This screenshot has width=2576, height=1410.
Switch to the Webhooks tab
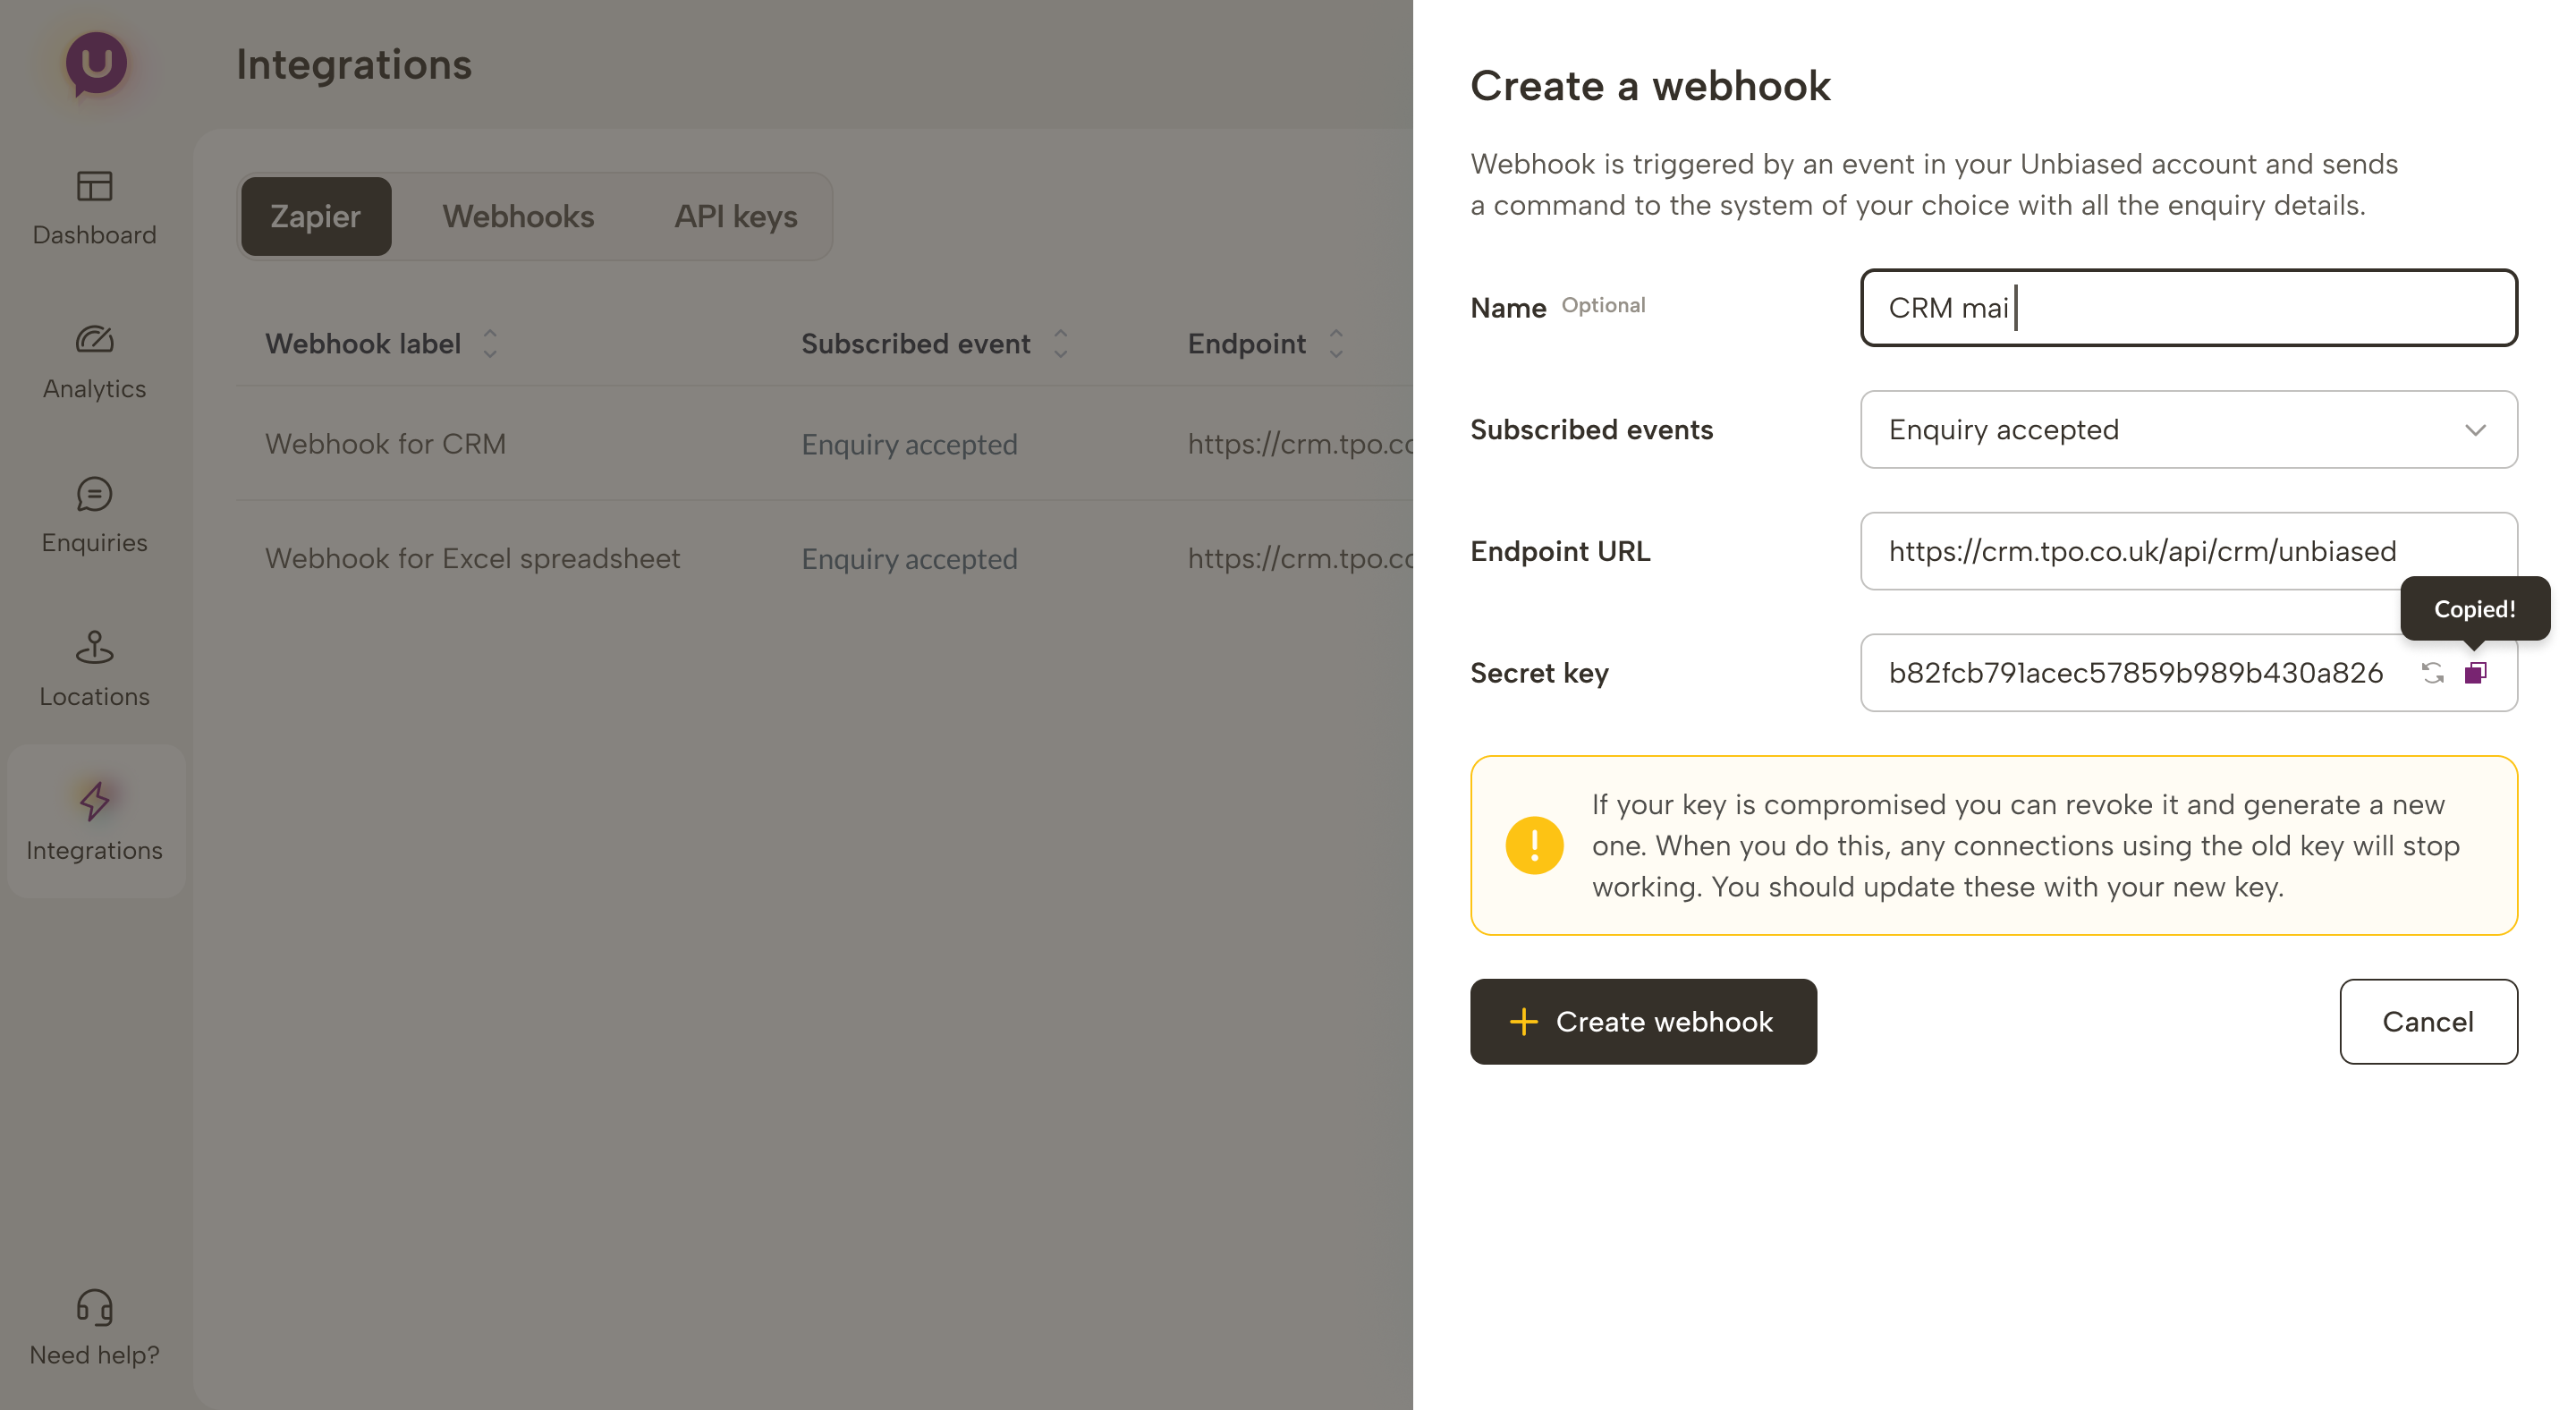click(518, 217)
